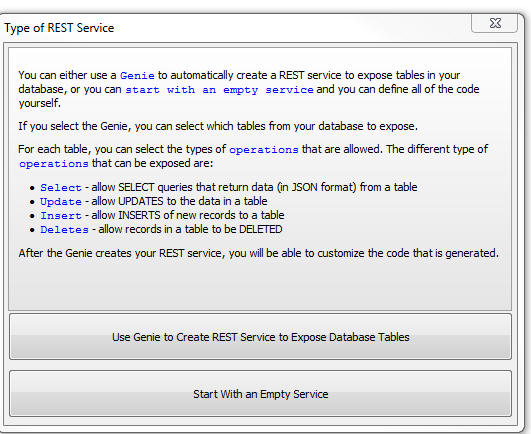Click the bullet before the Update link

(32, 202)
